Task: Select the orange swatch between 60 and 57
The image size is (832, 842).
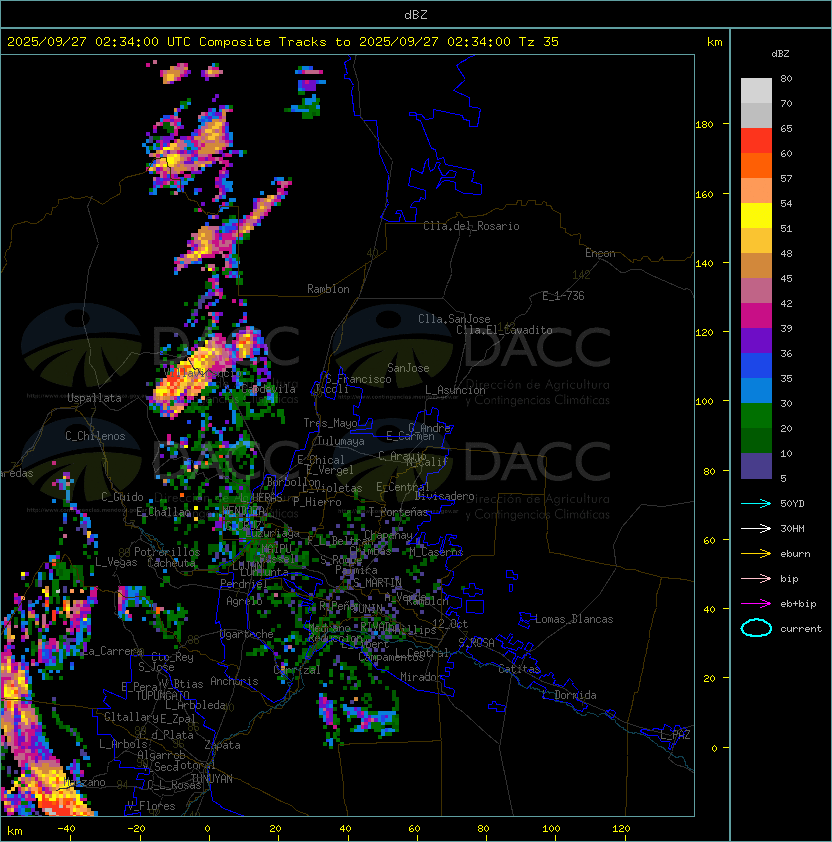Action: (756, 165)
